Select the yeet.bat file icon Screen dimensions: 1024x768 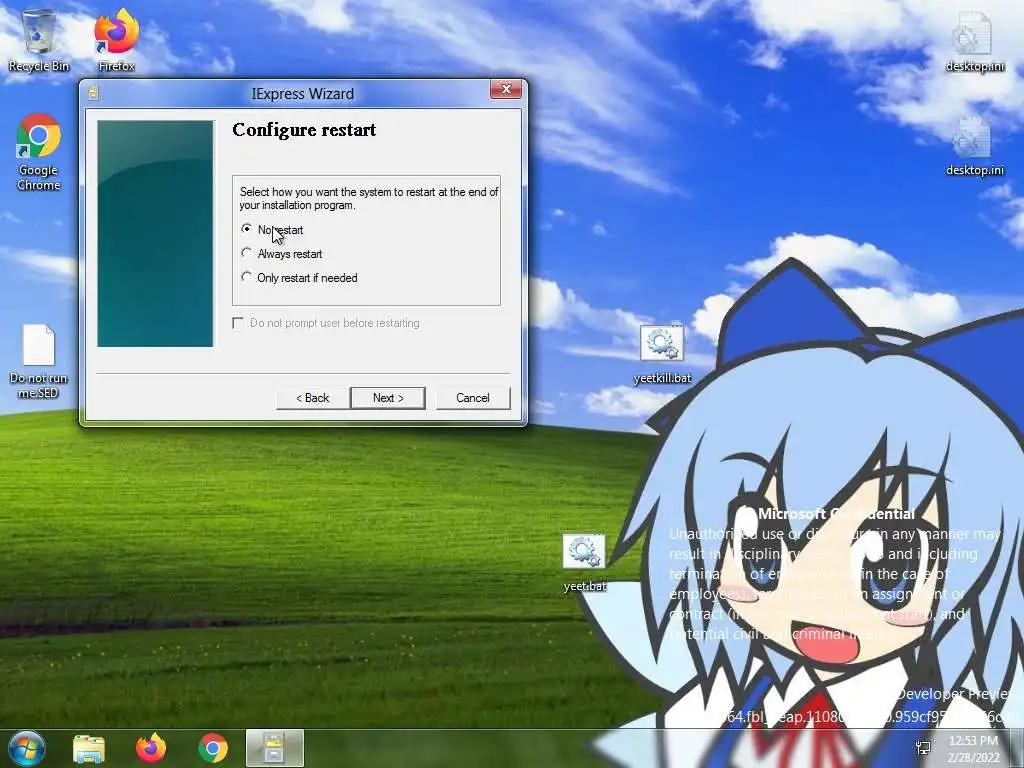point(584,563)
